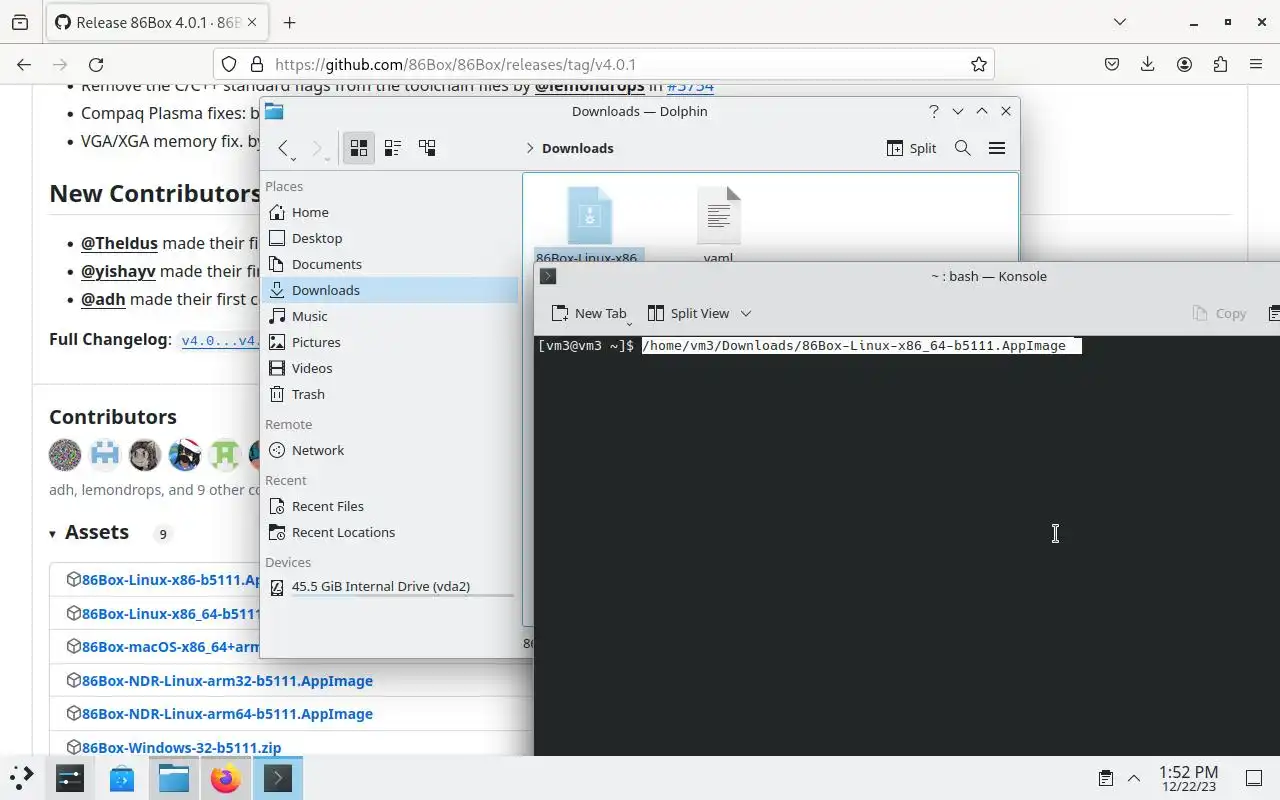Viewport: 1280px width, 800px height.
Task: Open Full Changelog v4.0 compare link
Action: click(220, 340)
